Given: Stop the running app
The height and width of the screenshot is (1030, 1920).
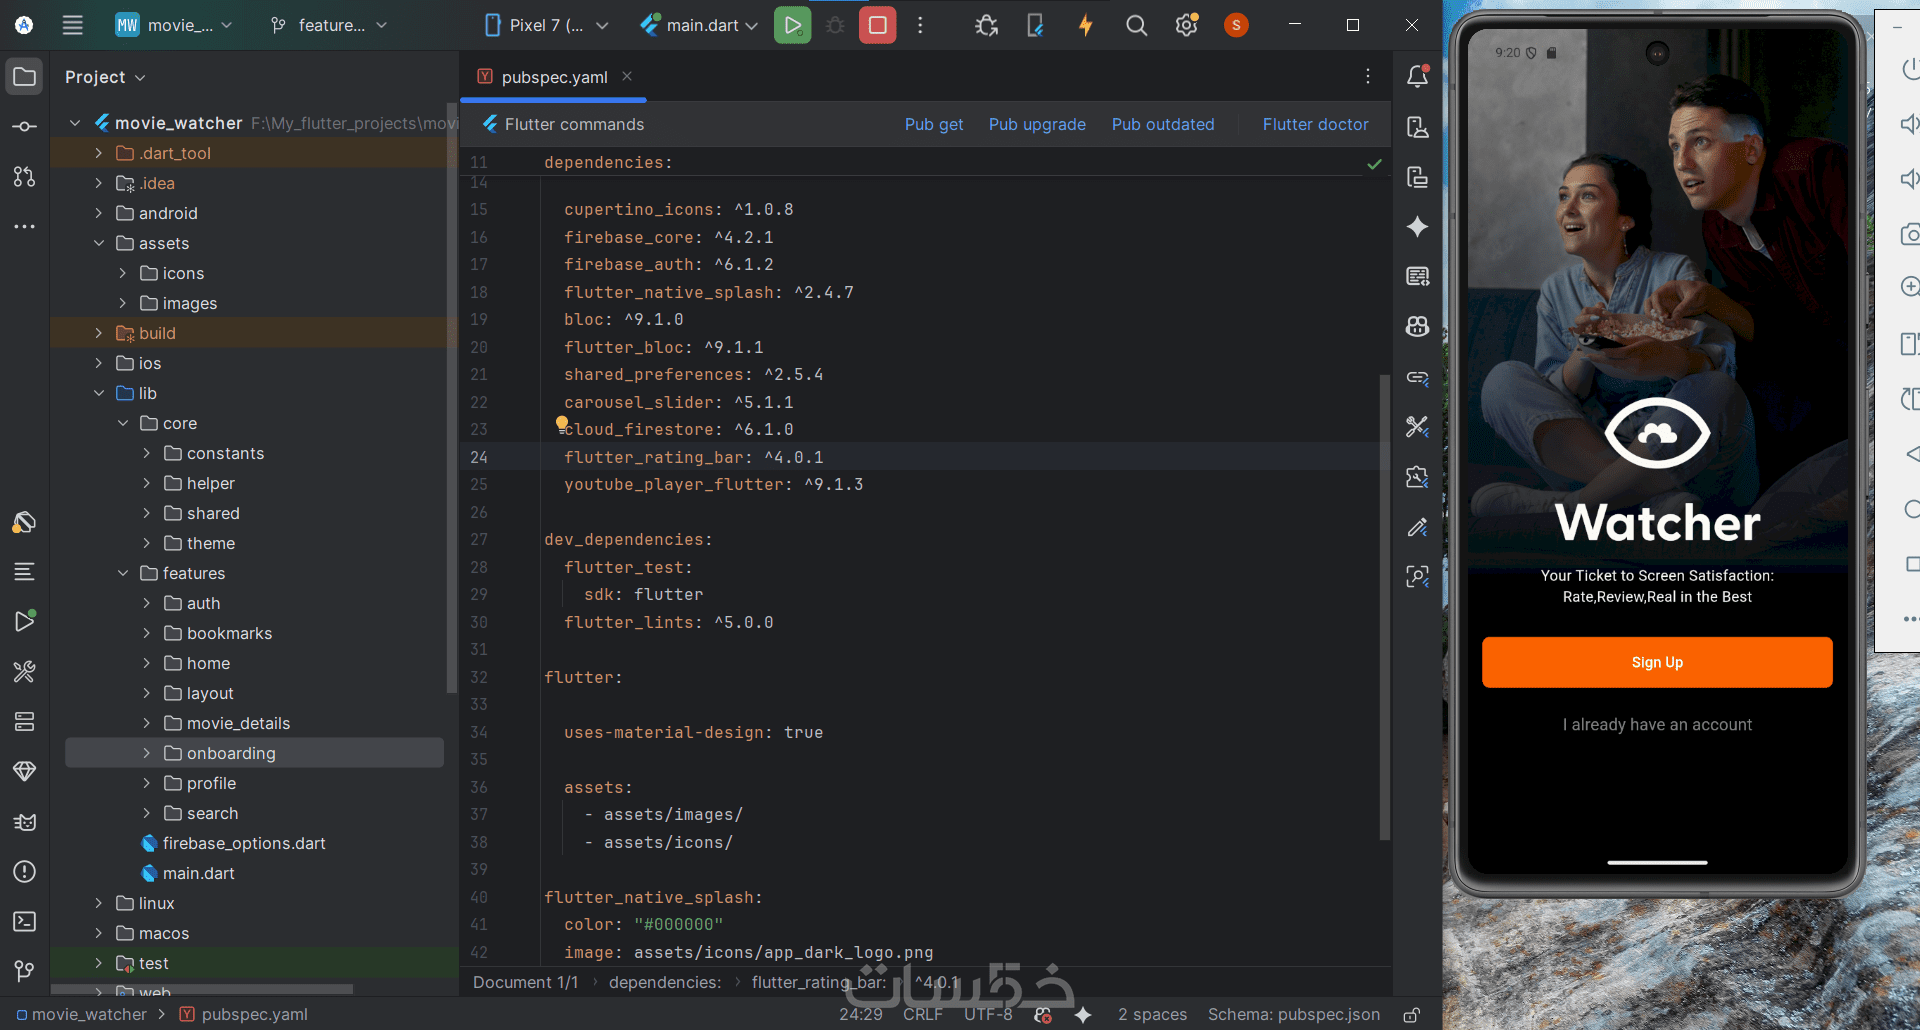Looking at the screenshot, I should pyautogui.click(x=877, y=25).
